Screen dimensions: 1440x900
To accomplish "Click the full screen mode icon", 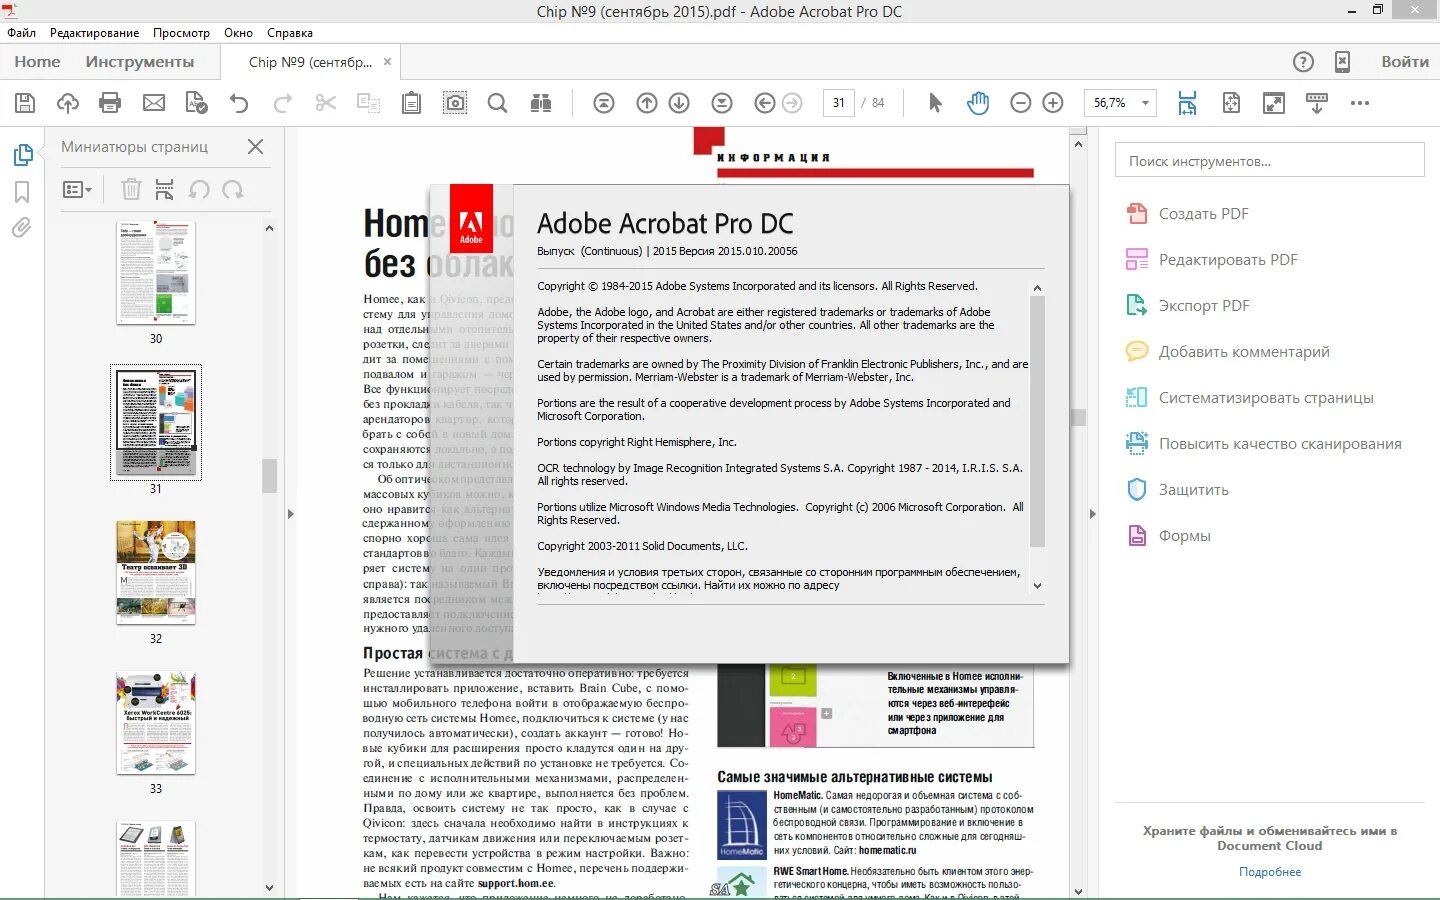I will click(1274, 103).
